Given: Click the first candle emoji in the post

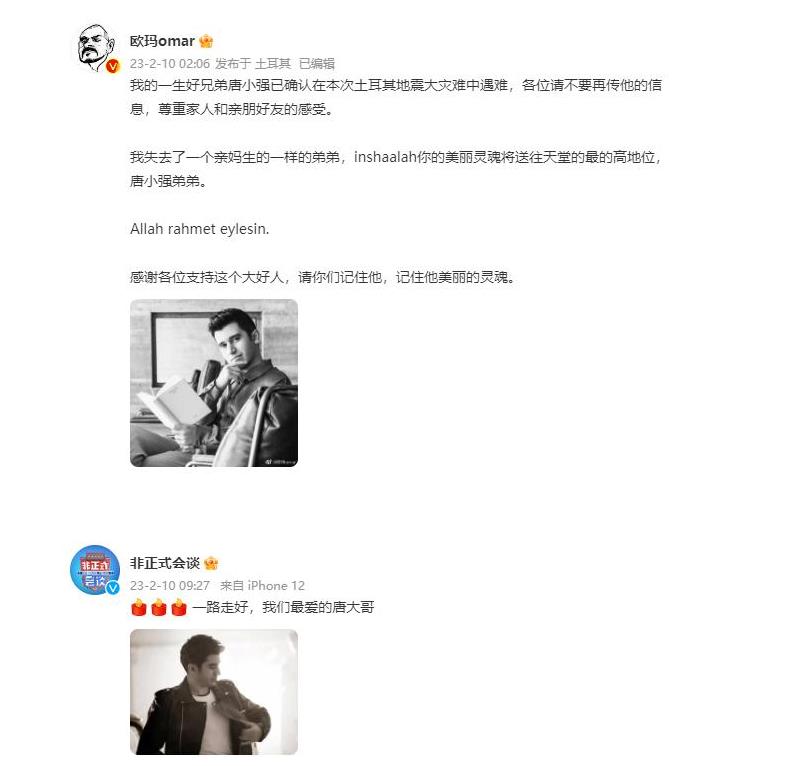Looking at the screenshot, I should pos(139,607).
